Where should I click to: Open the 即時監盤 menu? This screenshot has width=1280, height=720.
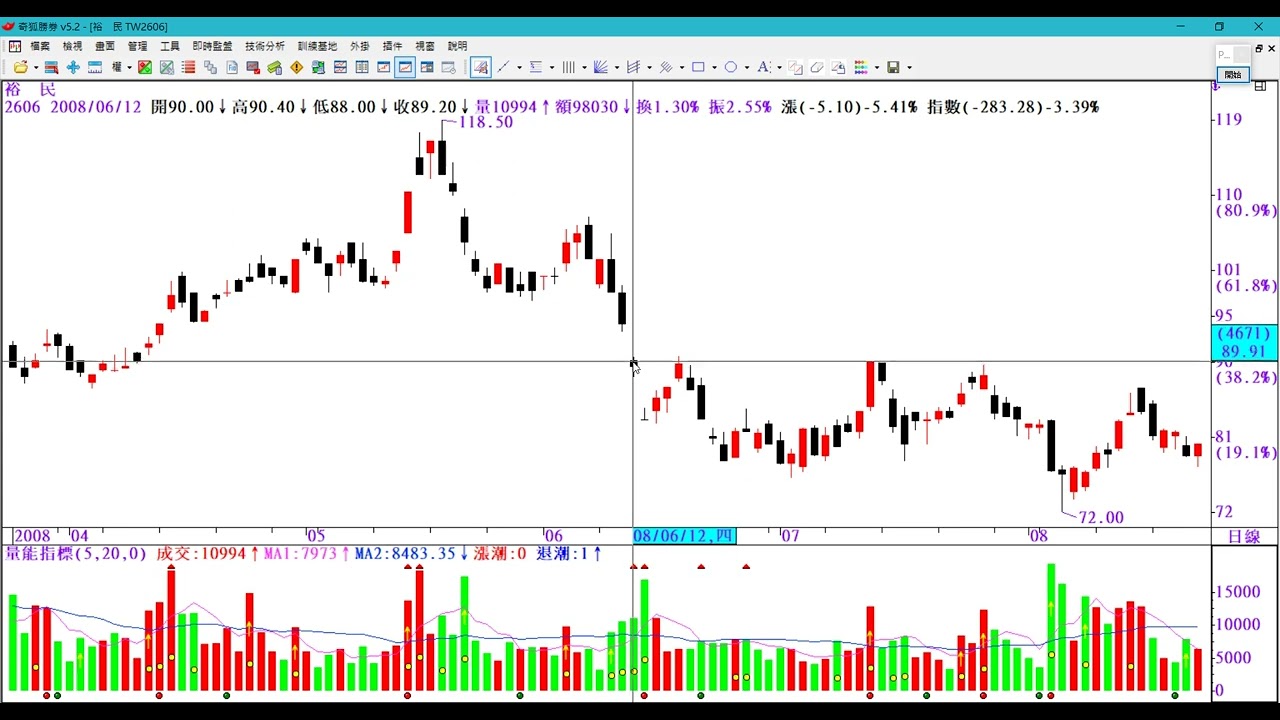pos(212,46)
